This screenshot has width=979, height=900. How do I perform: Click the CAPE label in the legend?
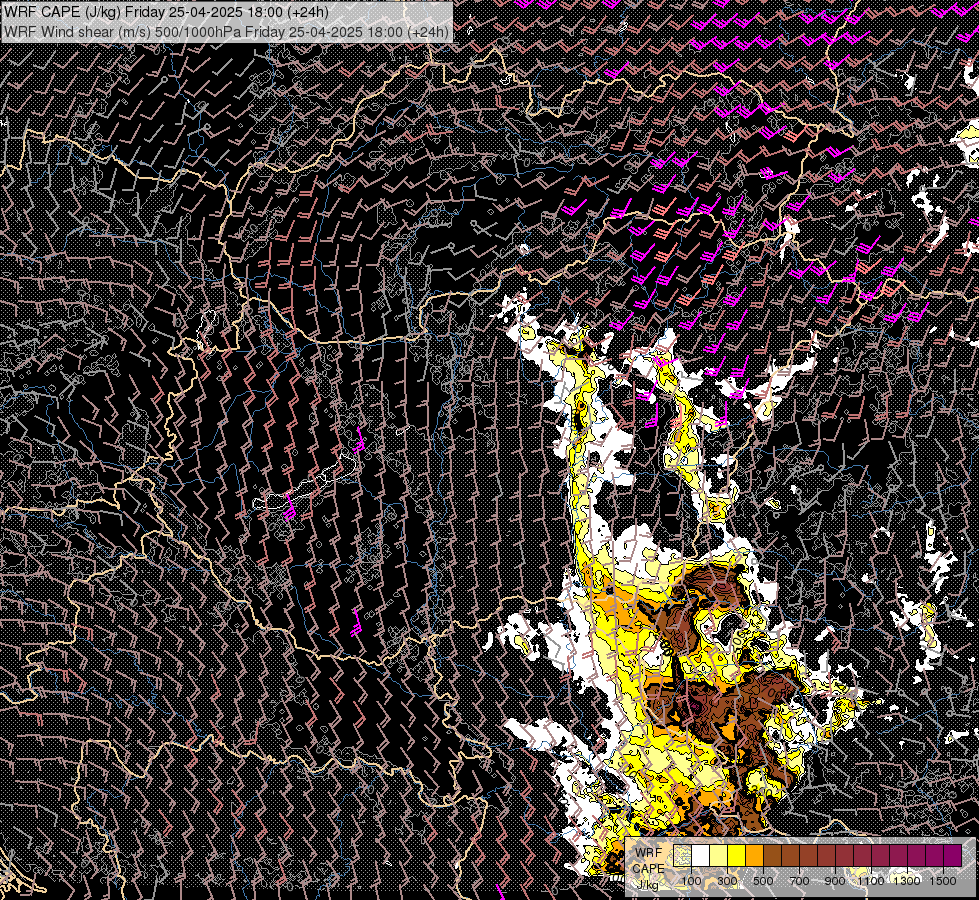[649, 868]
